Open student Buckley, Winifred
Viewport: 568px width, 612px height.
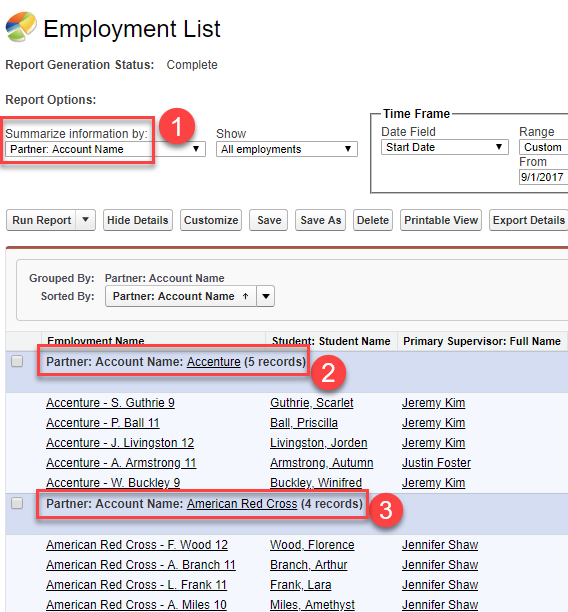(x=316, y=483)
